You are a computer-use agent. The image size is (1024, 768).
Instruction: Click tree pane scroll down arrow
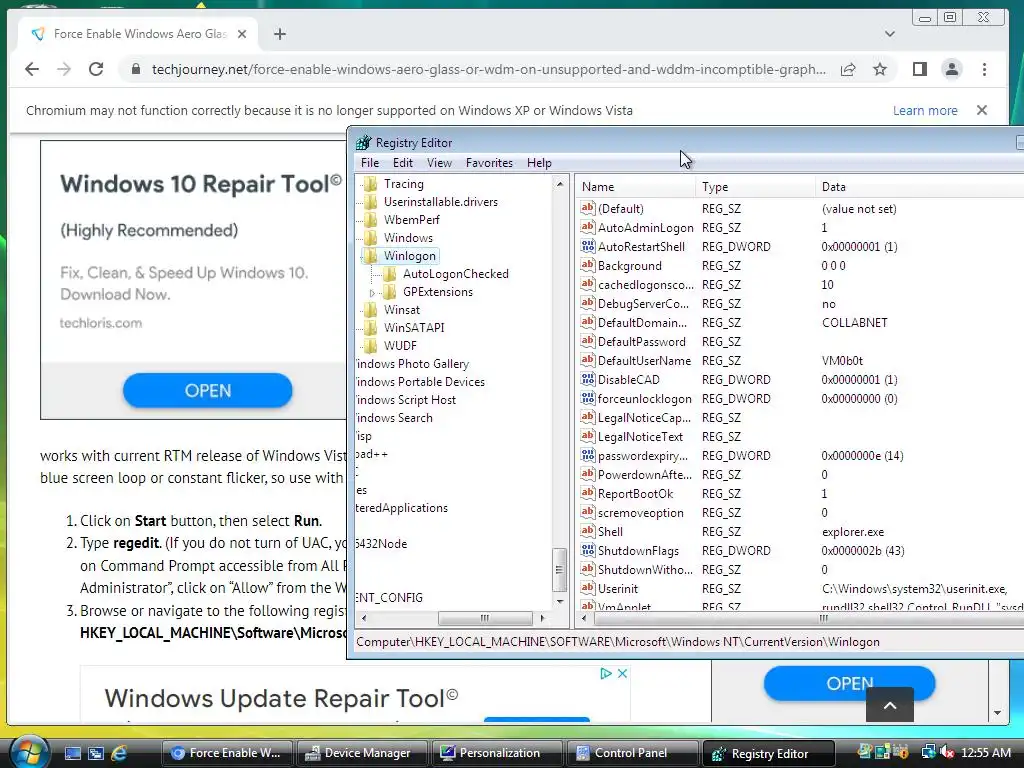tap(560, 601)
